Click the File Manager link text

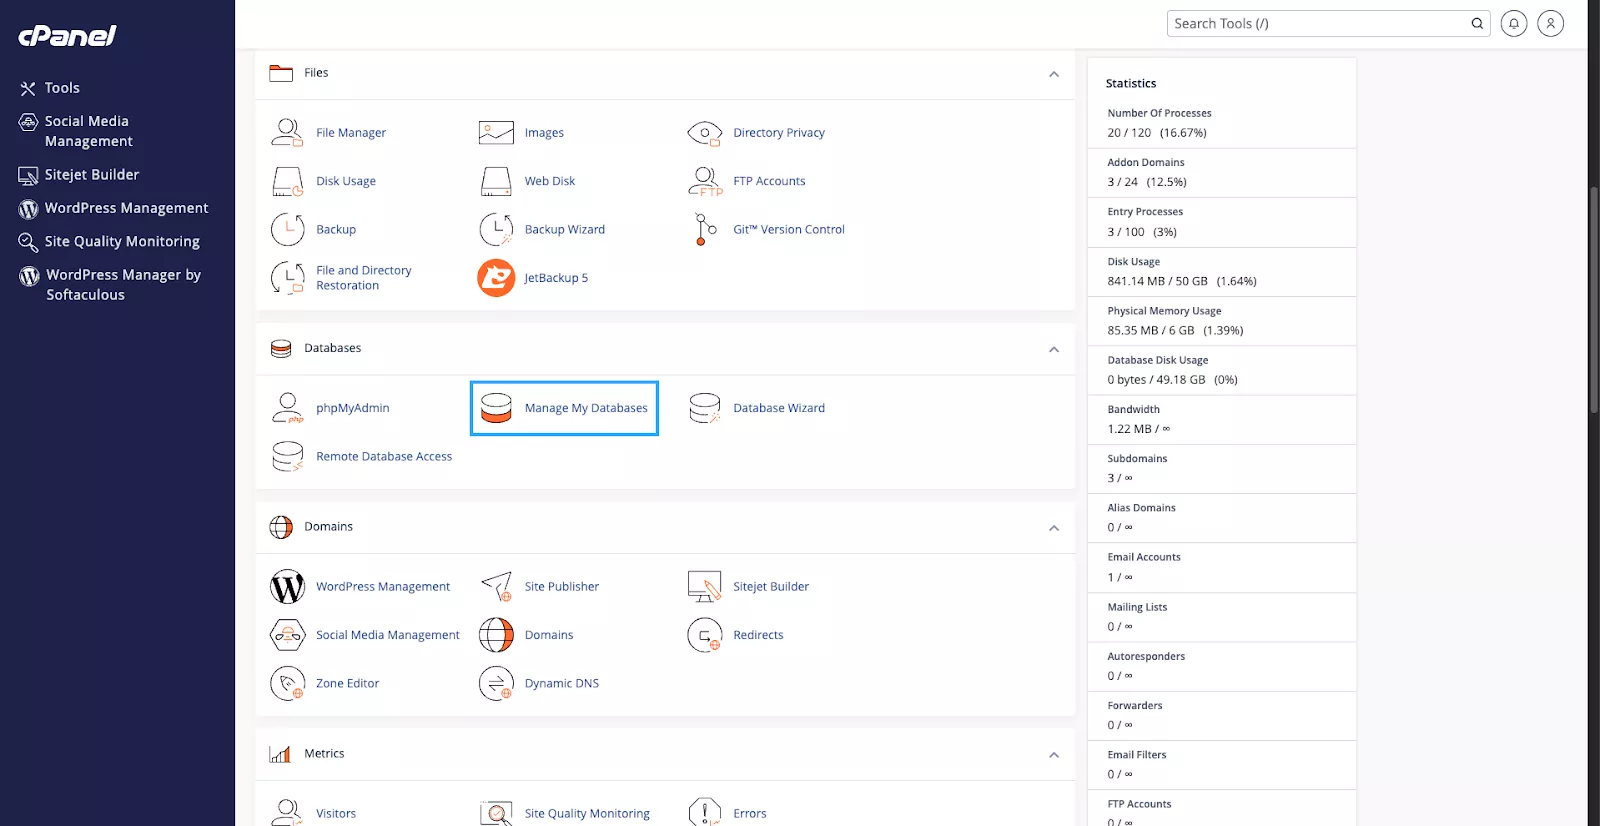(351, 132)
